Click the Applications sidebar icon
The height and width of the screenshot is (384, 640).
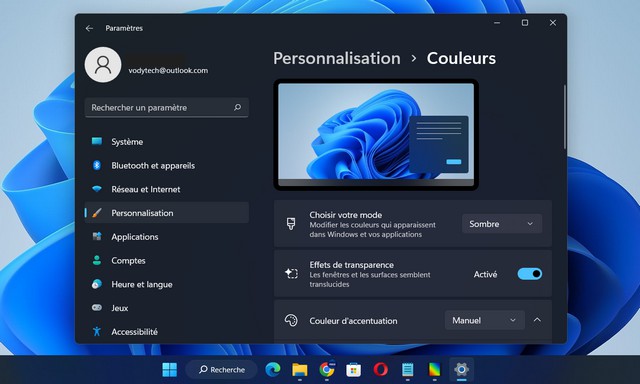coord(97,236)
